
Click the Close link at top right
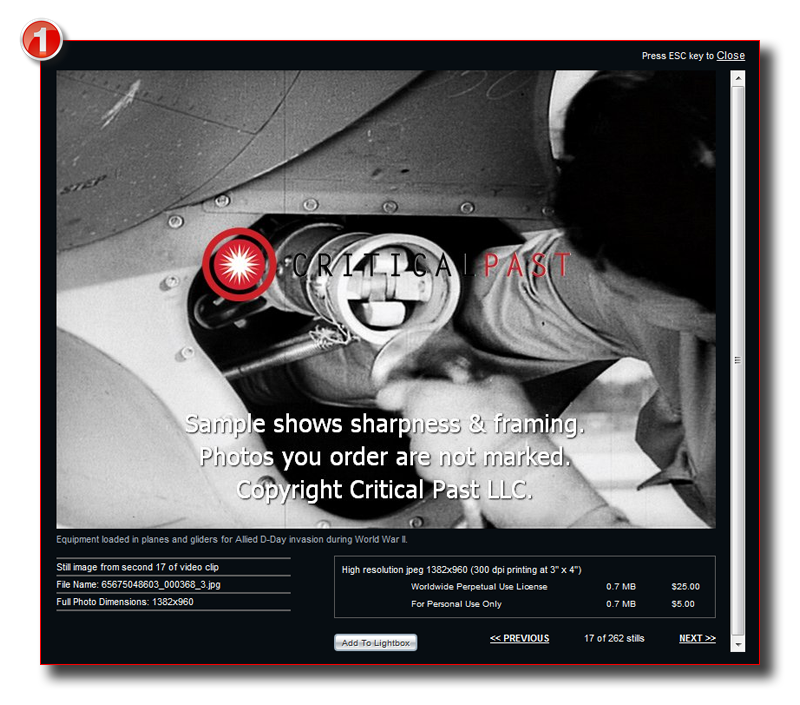[730, 56]
